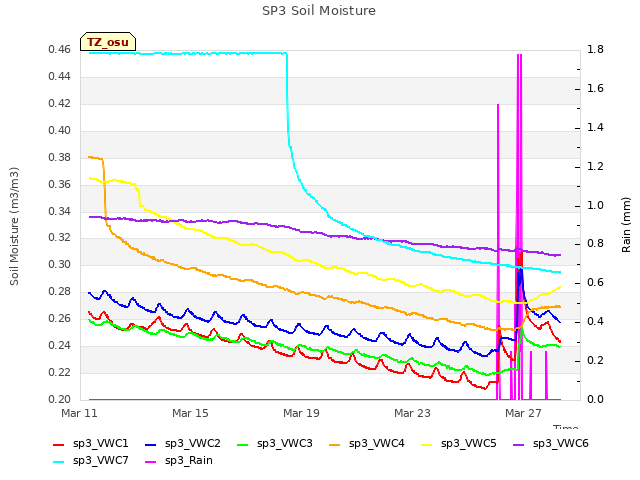
Task: Click the red sp3_VWC1 legend swatch
Action: point(59,444)
